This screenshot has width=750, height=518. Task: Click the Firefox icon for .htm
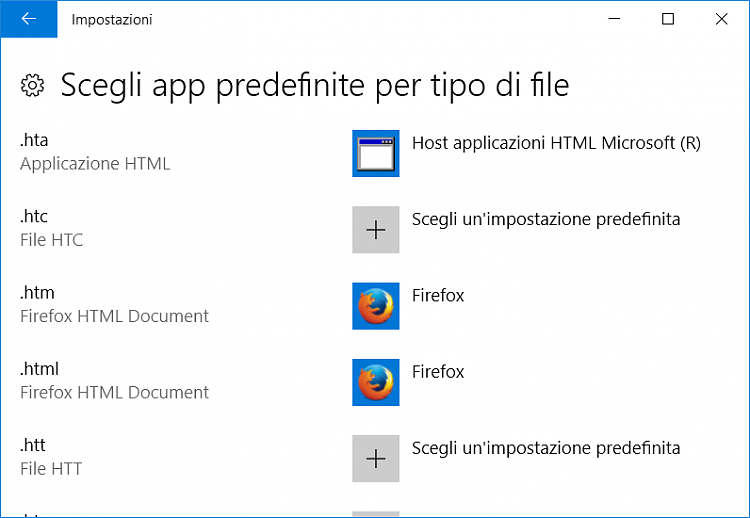pos(376,306)
